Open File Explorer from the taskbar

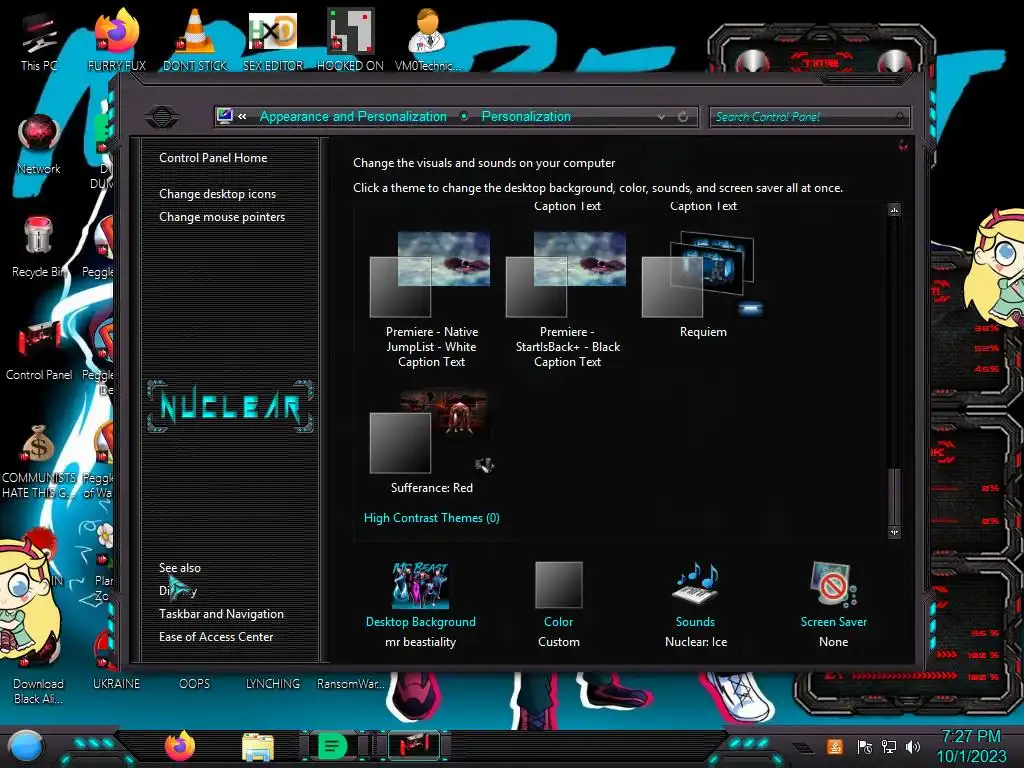click(257, 746)
